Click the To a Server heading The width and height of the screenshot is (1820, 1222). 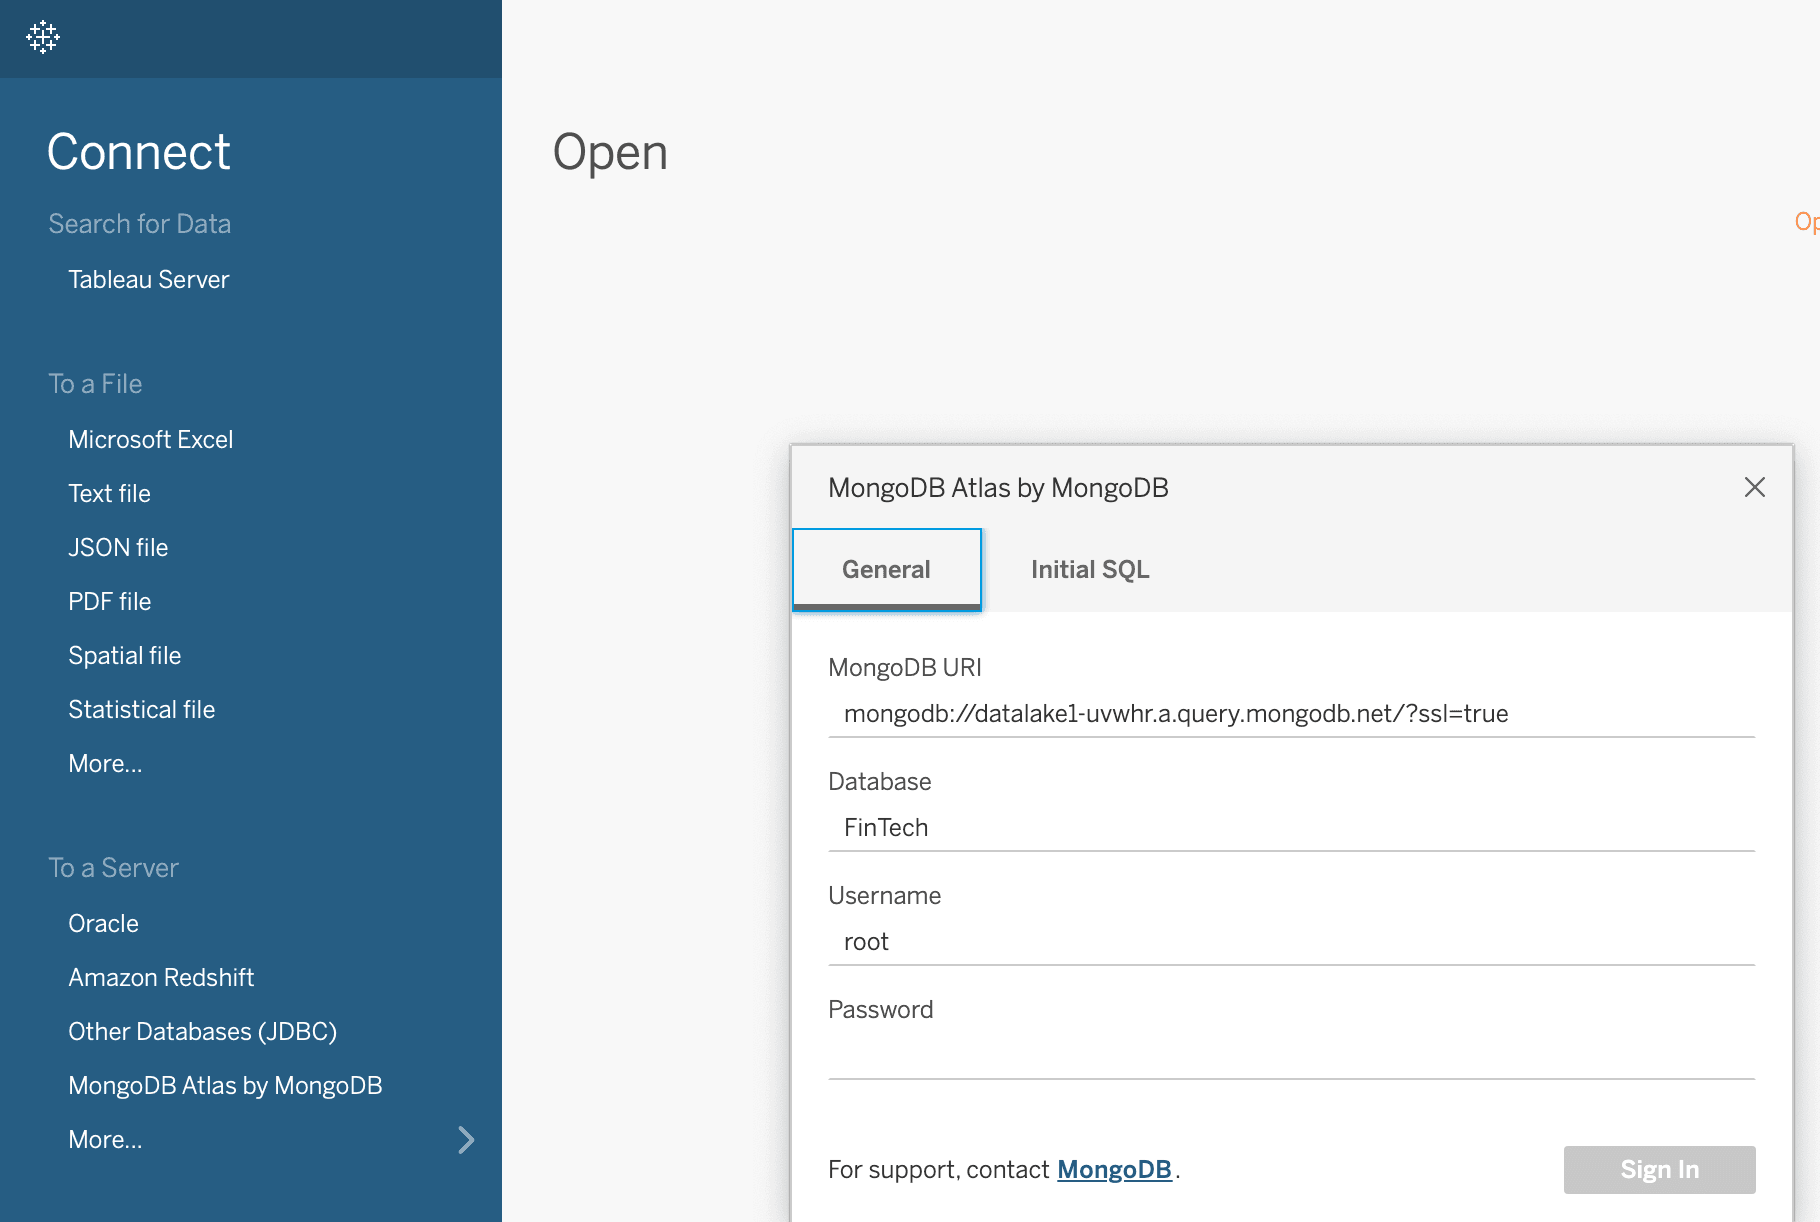[113, 867]
